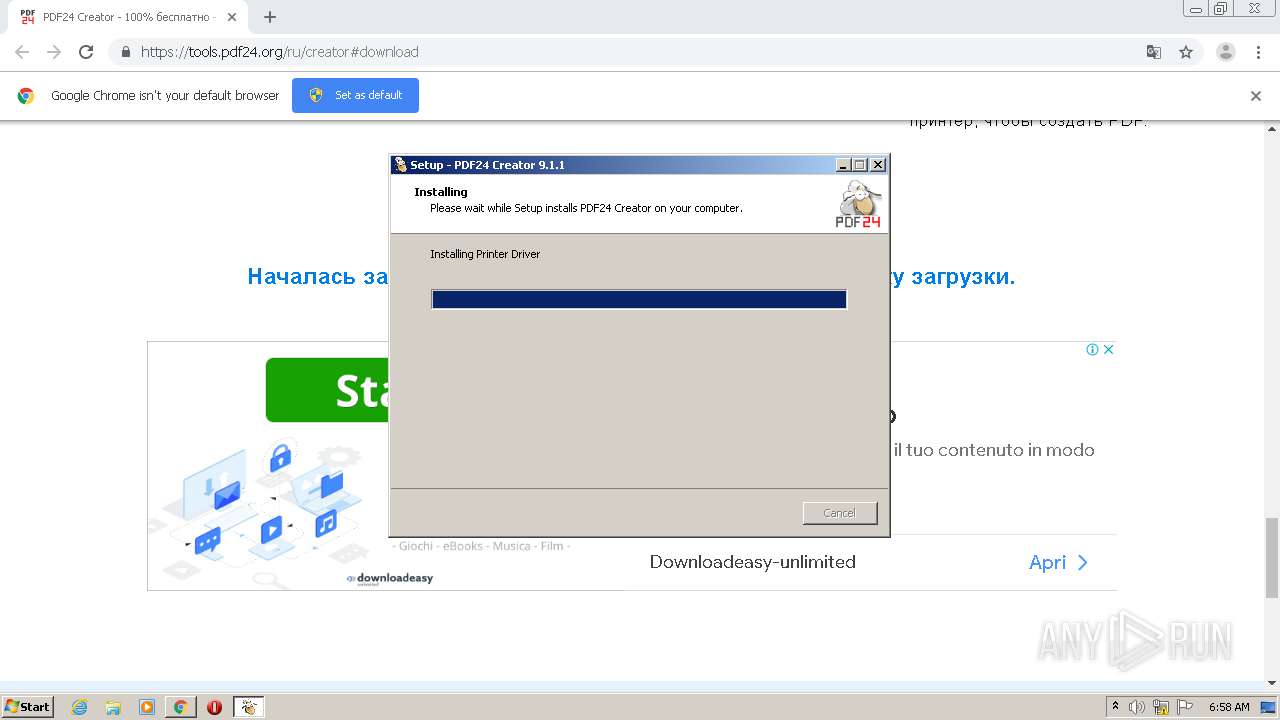The width and height of the screenshot is (1280, 720).
Task: Click the AdChoices info icon on ad
Action: [x=1093, y=349]
